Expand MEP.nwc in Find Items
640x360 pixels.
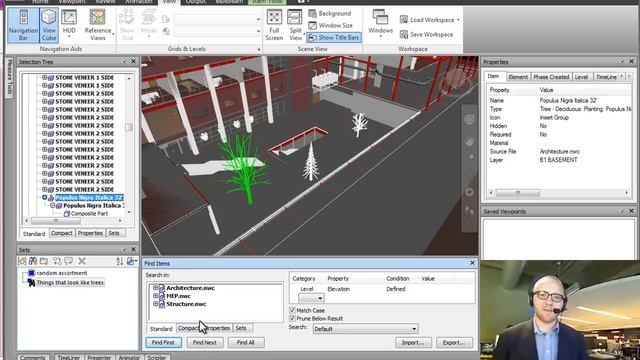click(155, 296)
